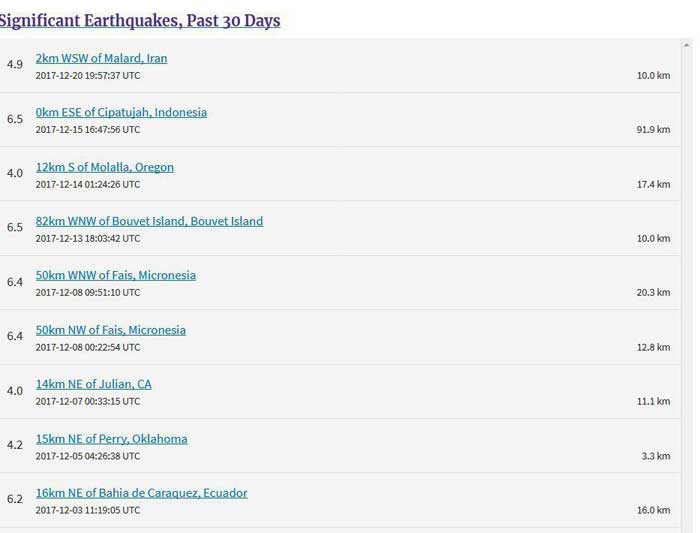Click the scrollbar up arrow of the earthquake list
The width and height of the screenshot is (700, 533).
(x=687, y=45)
